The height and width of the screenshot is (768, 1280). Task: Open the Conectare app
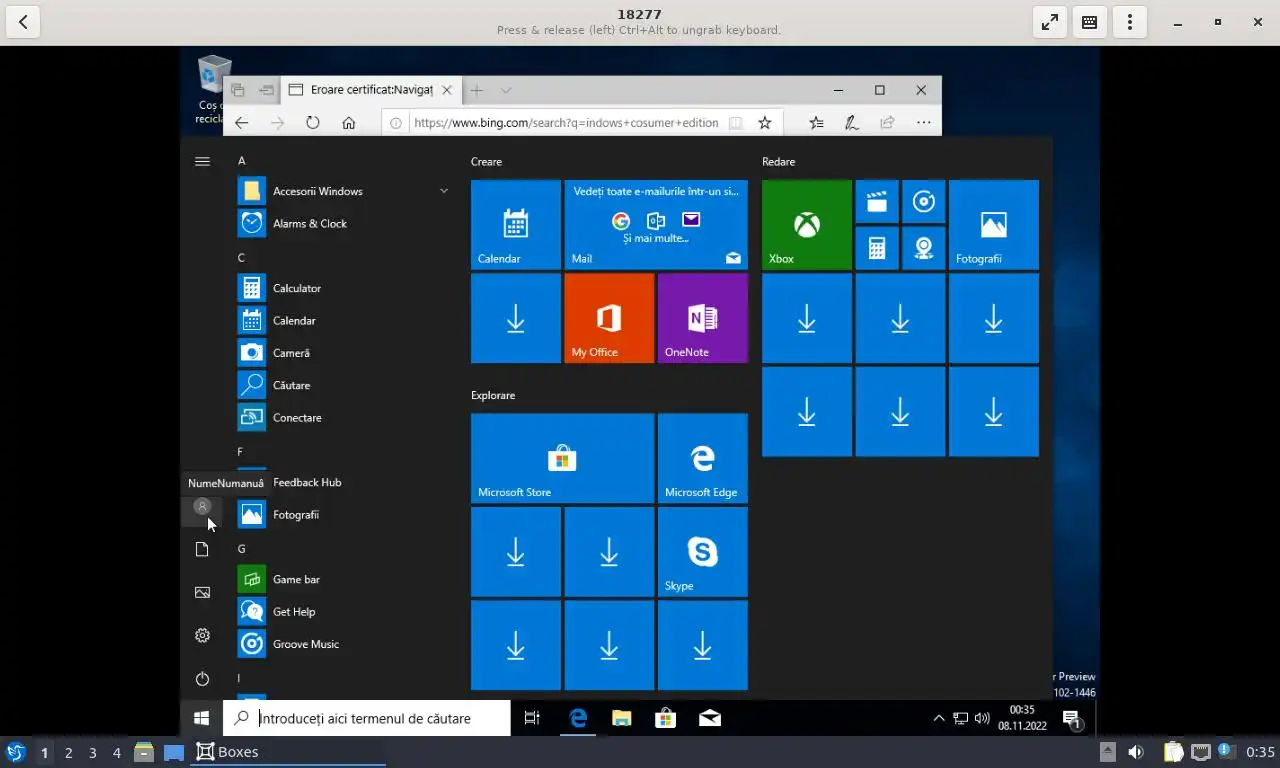(x=342, y=417)
